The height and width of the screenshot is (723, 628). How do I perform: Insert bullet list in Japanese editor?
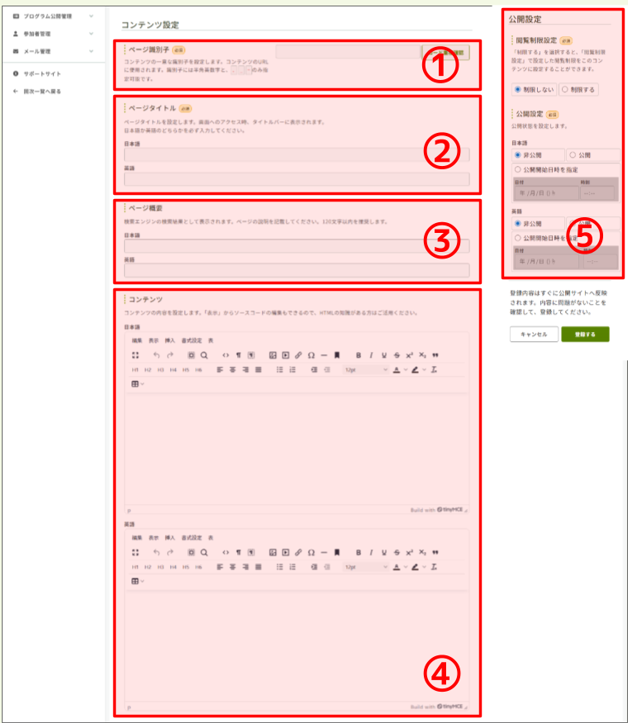click(279, 370)
